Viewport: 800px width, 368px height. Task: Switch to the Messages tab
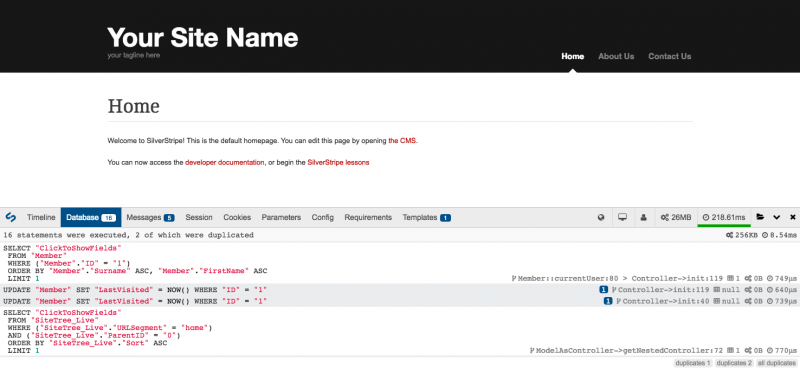point(150,217)
